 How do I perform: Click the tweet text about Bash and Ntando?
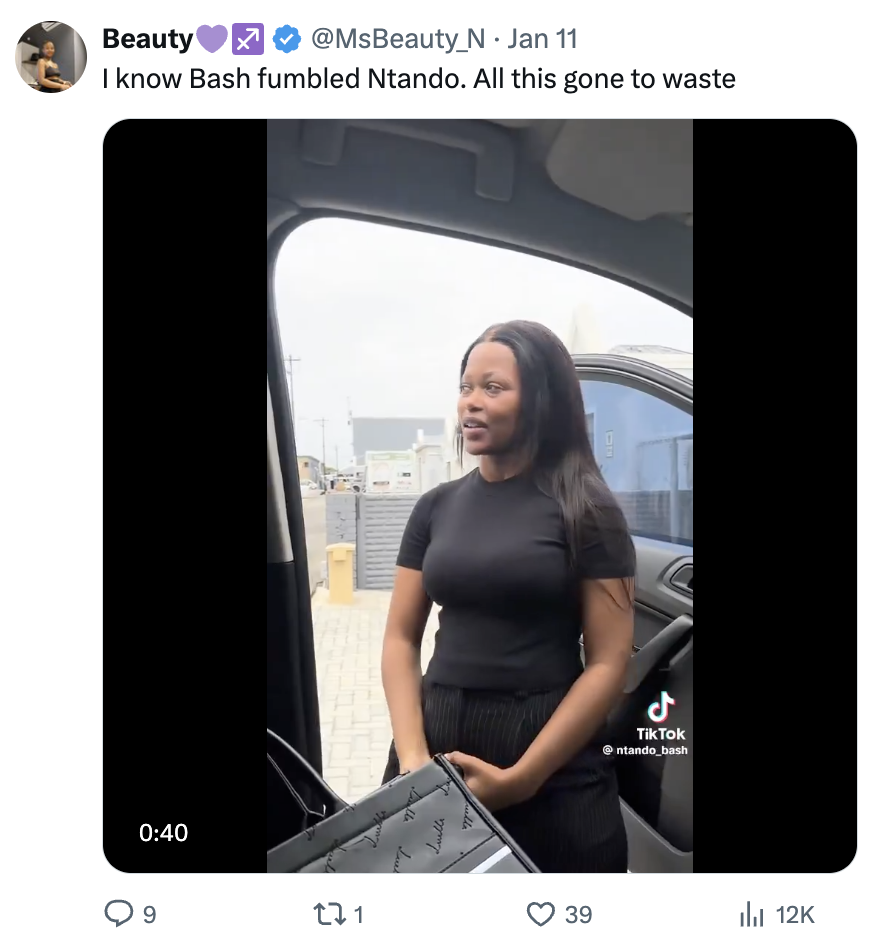[419, 79]
